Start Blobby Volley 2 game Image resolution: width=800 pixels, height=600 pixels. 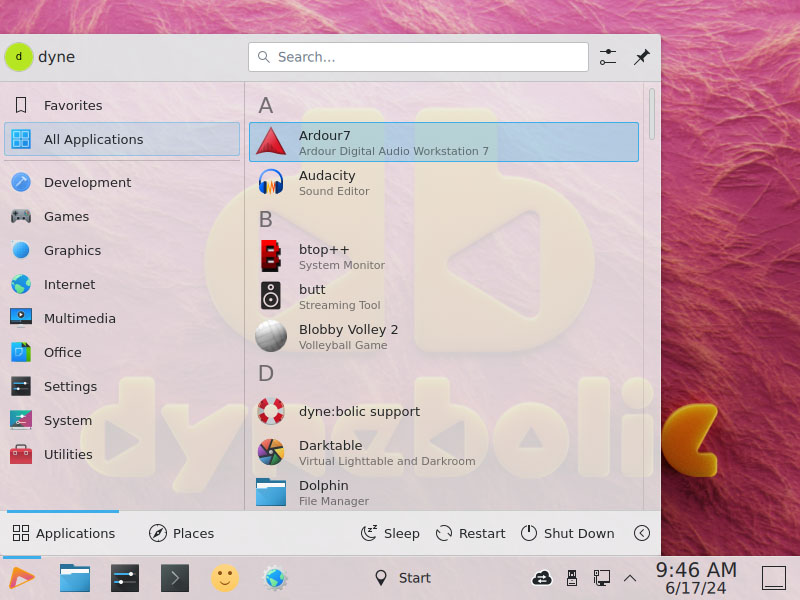tap(443, 336)
